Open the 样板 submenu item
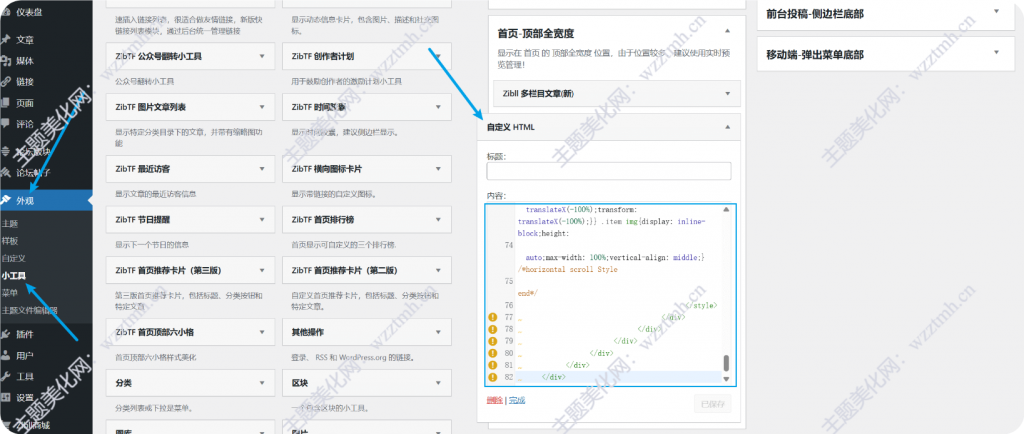Viewport: 1024px width, 434px height. 10,241
